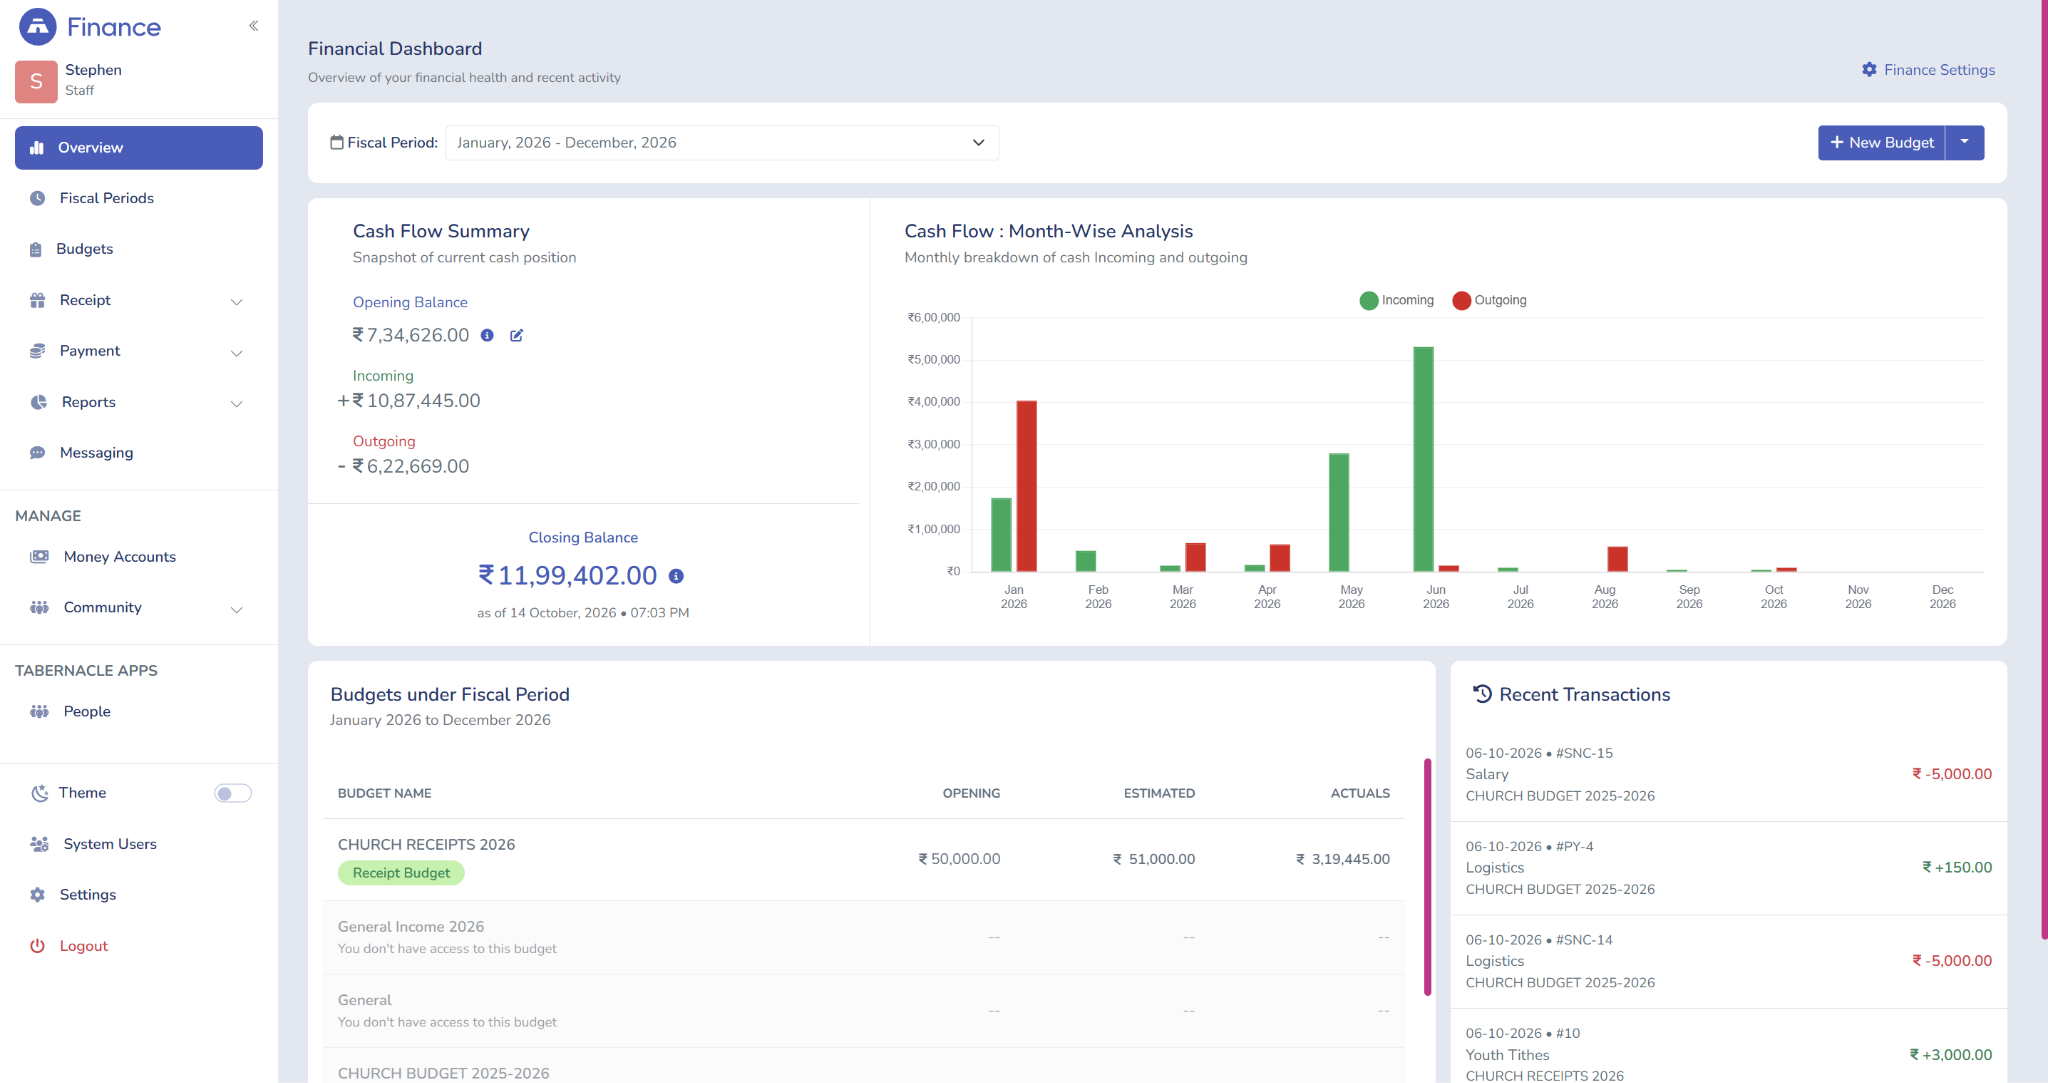This screenshot has width=2048, height=1083.
Task: Toggle the Theme dark mode switch
Action: 233,793
